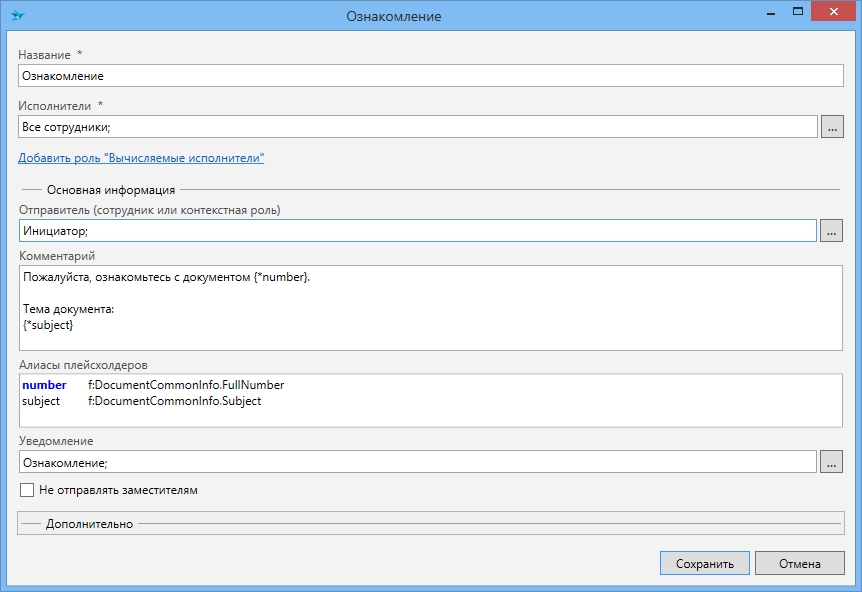The width and height of the screenshot is (862, 592).
Task: Open the Отправитель browse ellipsis button
Action: pyautogui.click(x=831, y=231)
